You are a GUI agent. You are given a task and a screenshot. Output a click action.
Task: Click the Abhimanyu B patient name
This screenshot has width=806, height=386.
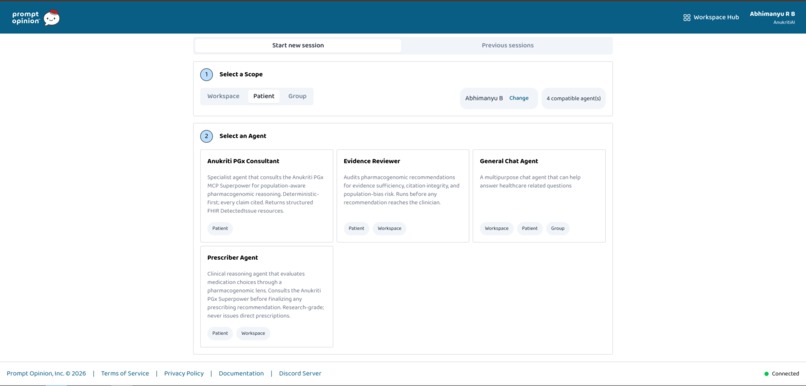484,98
